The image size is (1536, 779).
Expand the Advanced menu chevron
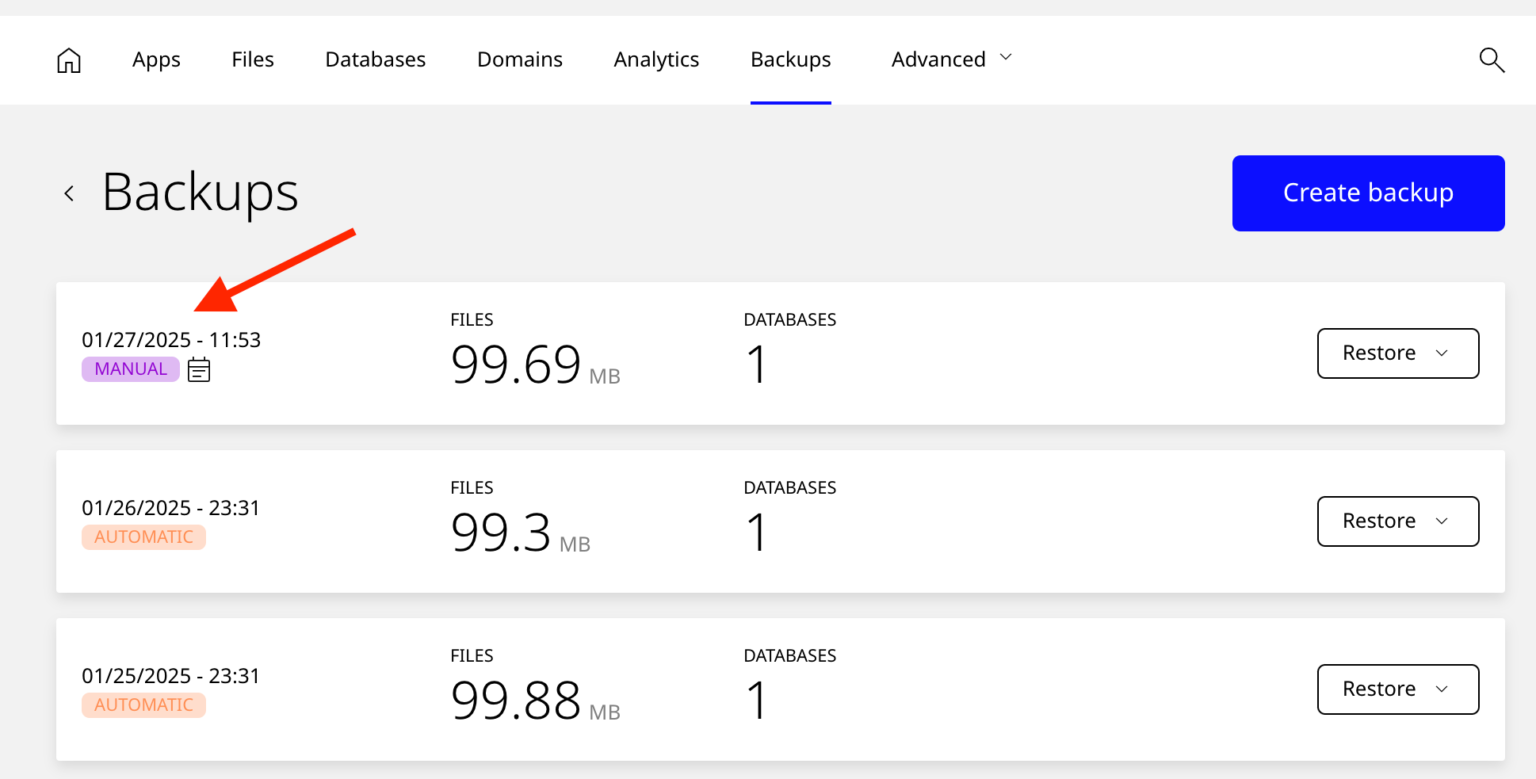tap(1006, 58)
